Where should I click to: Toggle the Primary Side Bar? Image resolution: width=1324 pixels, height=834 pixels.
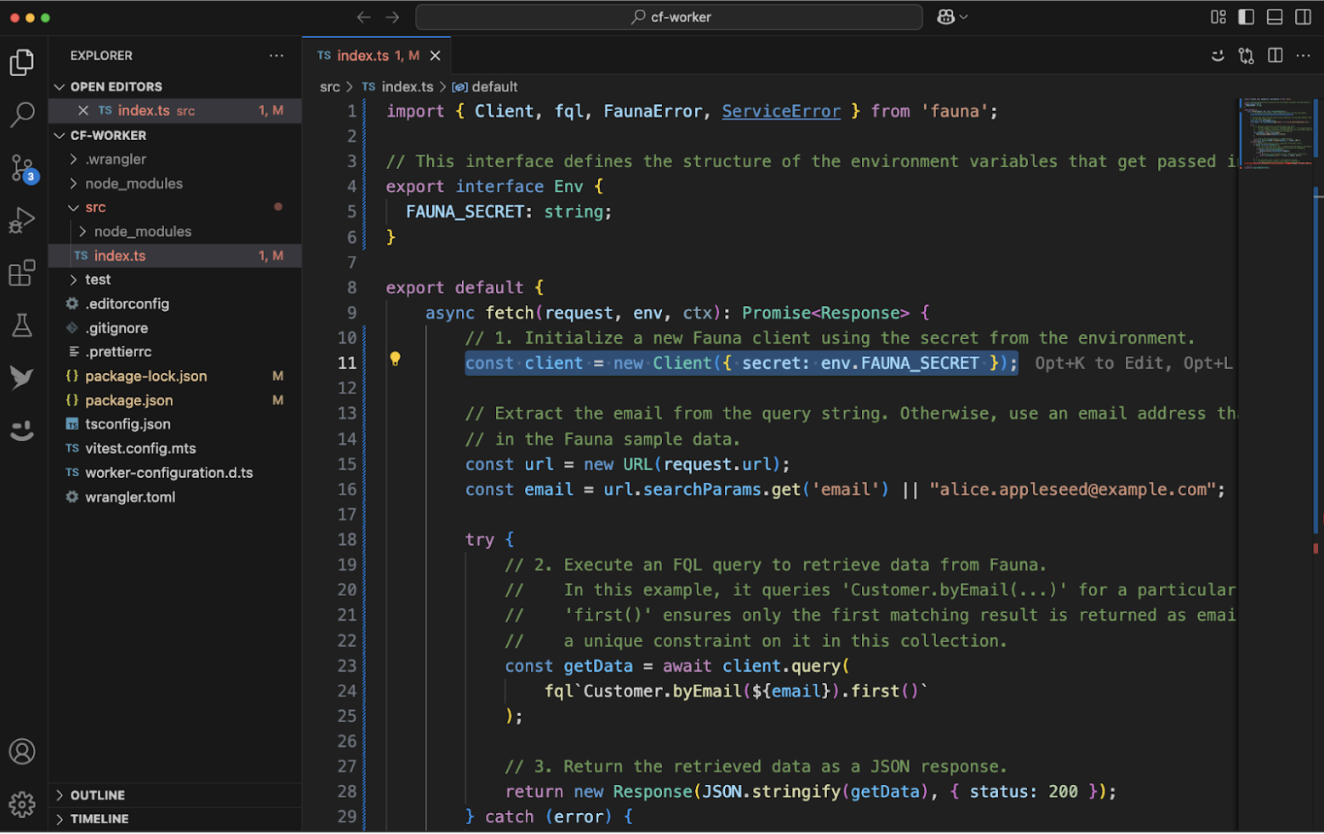point(1246,17)
